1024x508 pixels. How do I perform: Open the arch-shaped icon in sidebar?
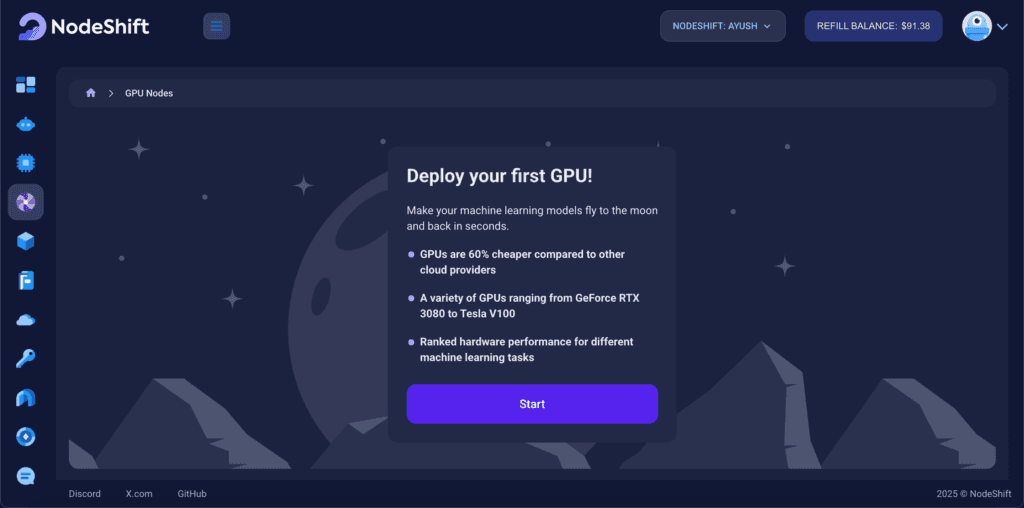[x=25, y=398]
